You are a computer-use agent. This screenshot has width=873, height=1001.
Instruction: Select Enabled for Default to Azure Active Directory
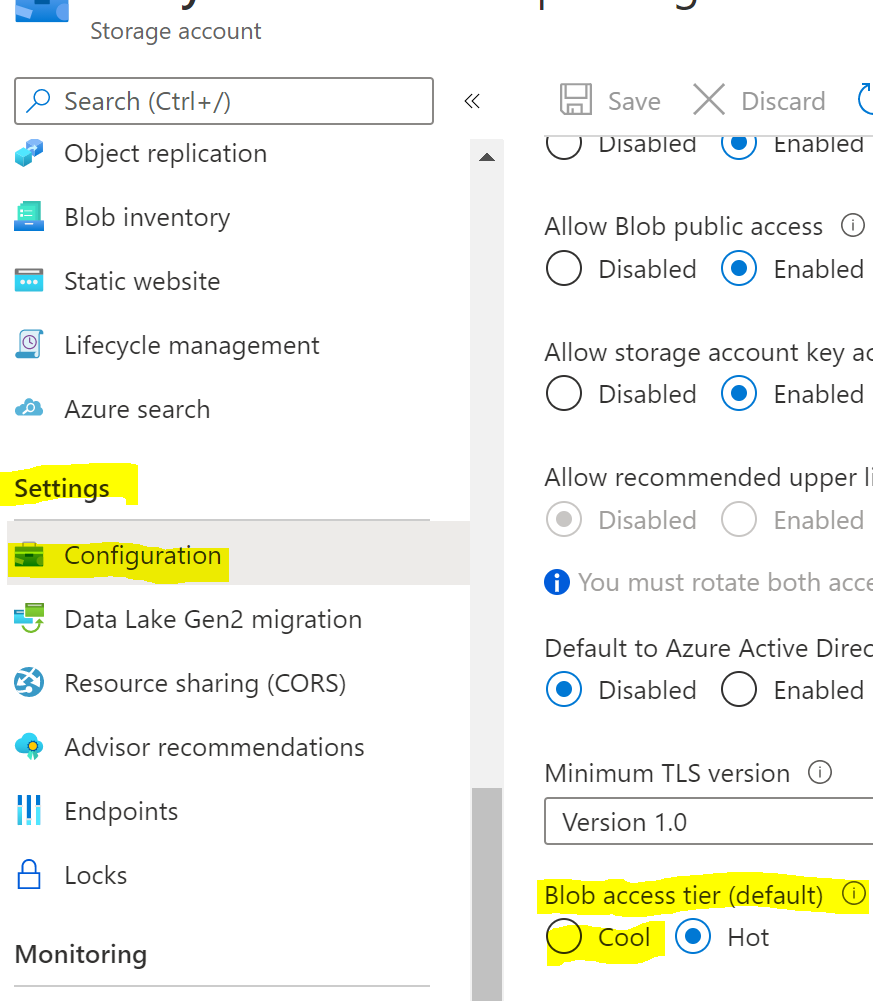click(739, 689)
